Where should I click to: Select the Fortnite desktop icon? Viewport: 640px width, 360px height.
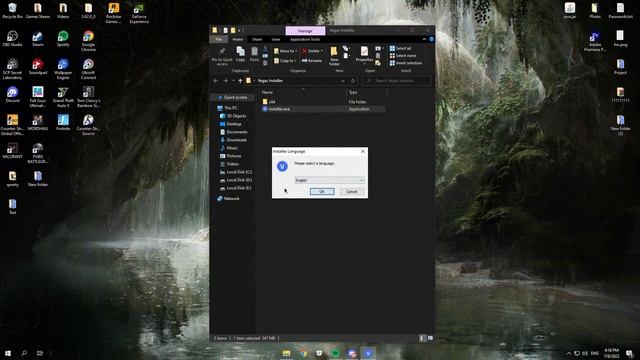coord(63,122)
